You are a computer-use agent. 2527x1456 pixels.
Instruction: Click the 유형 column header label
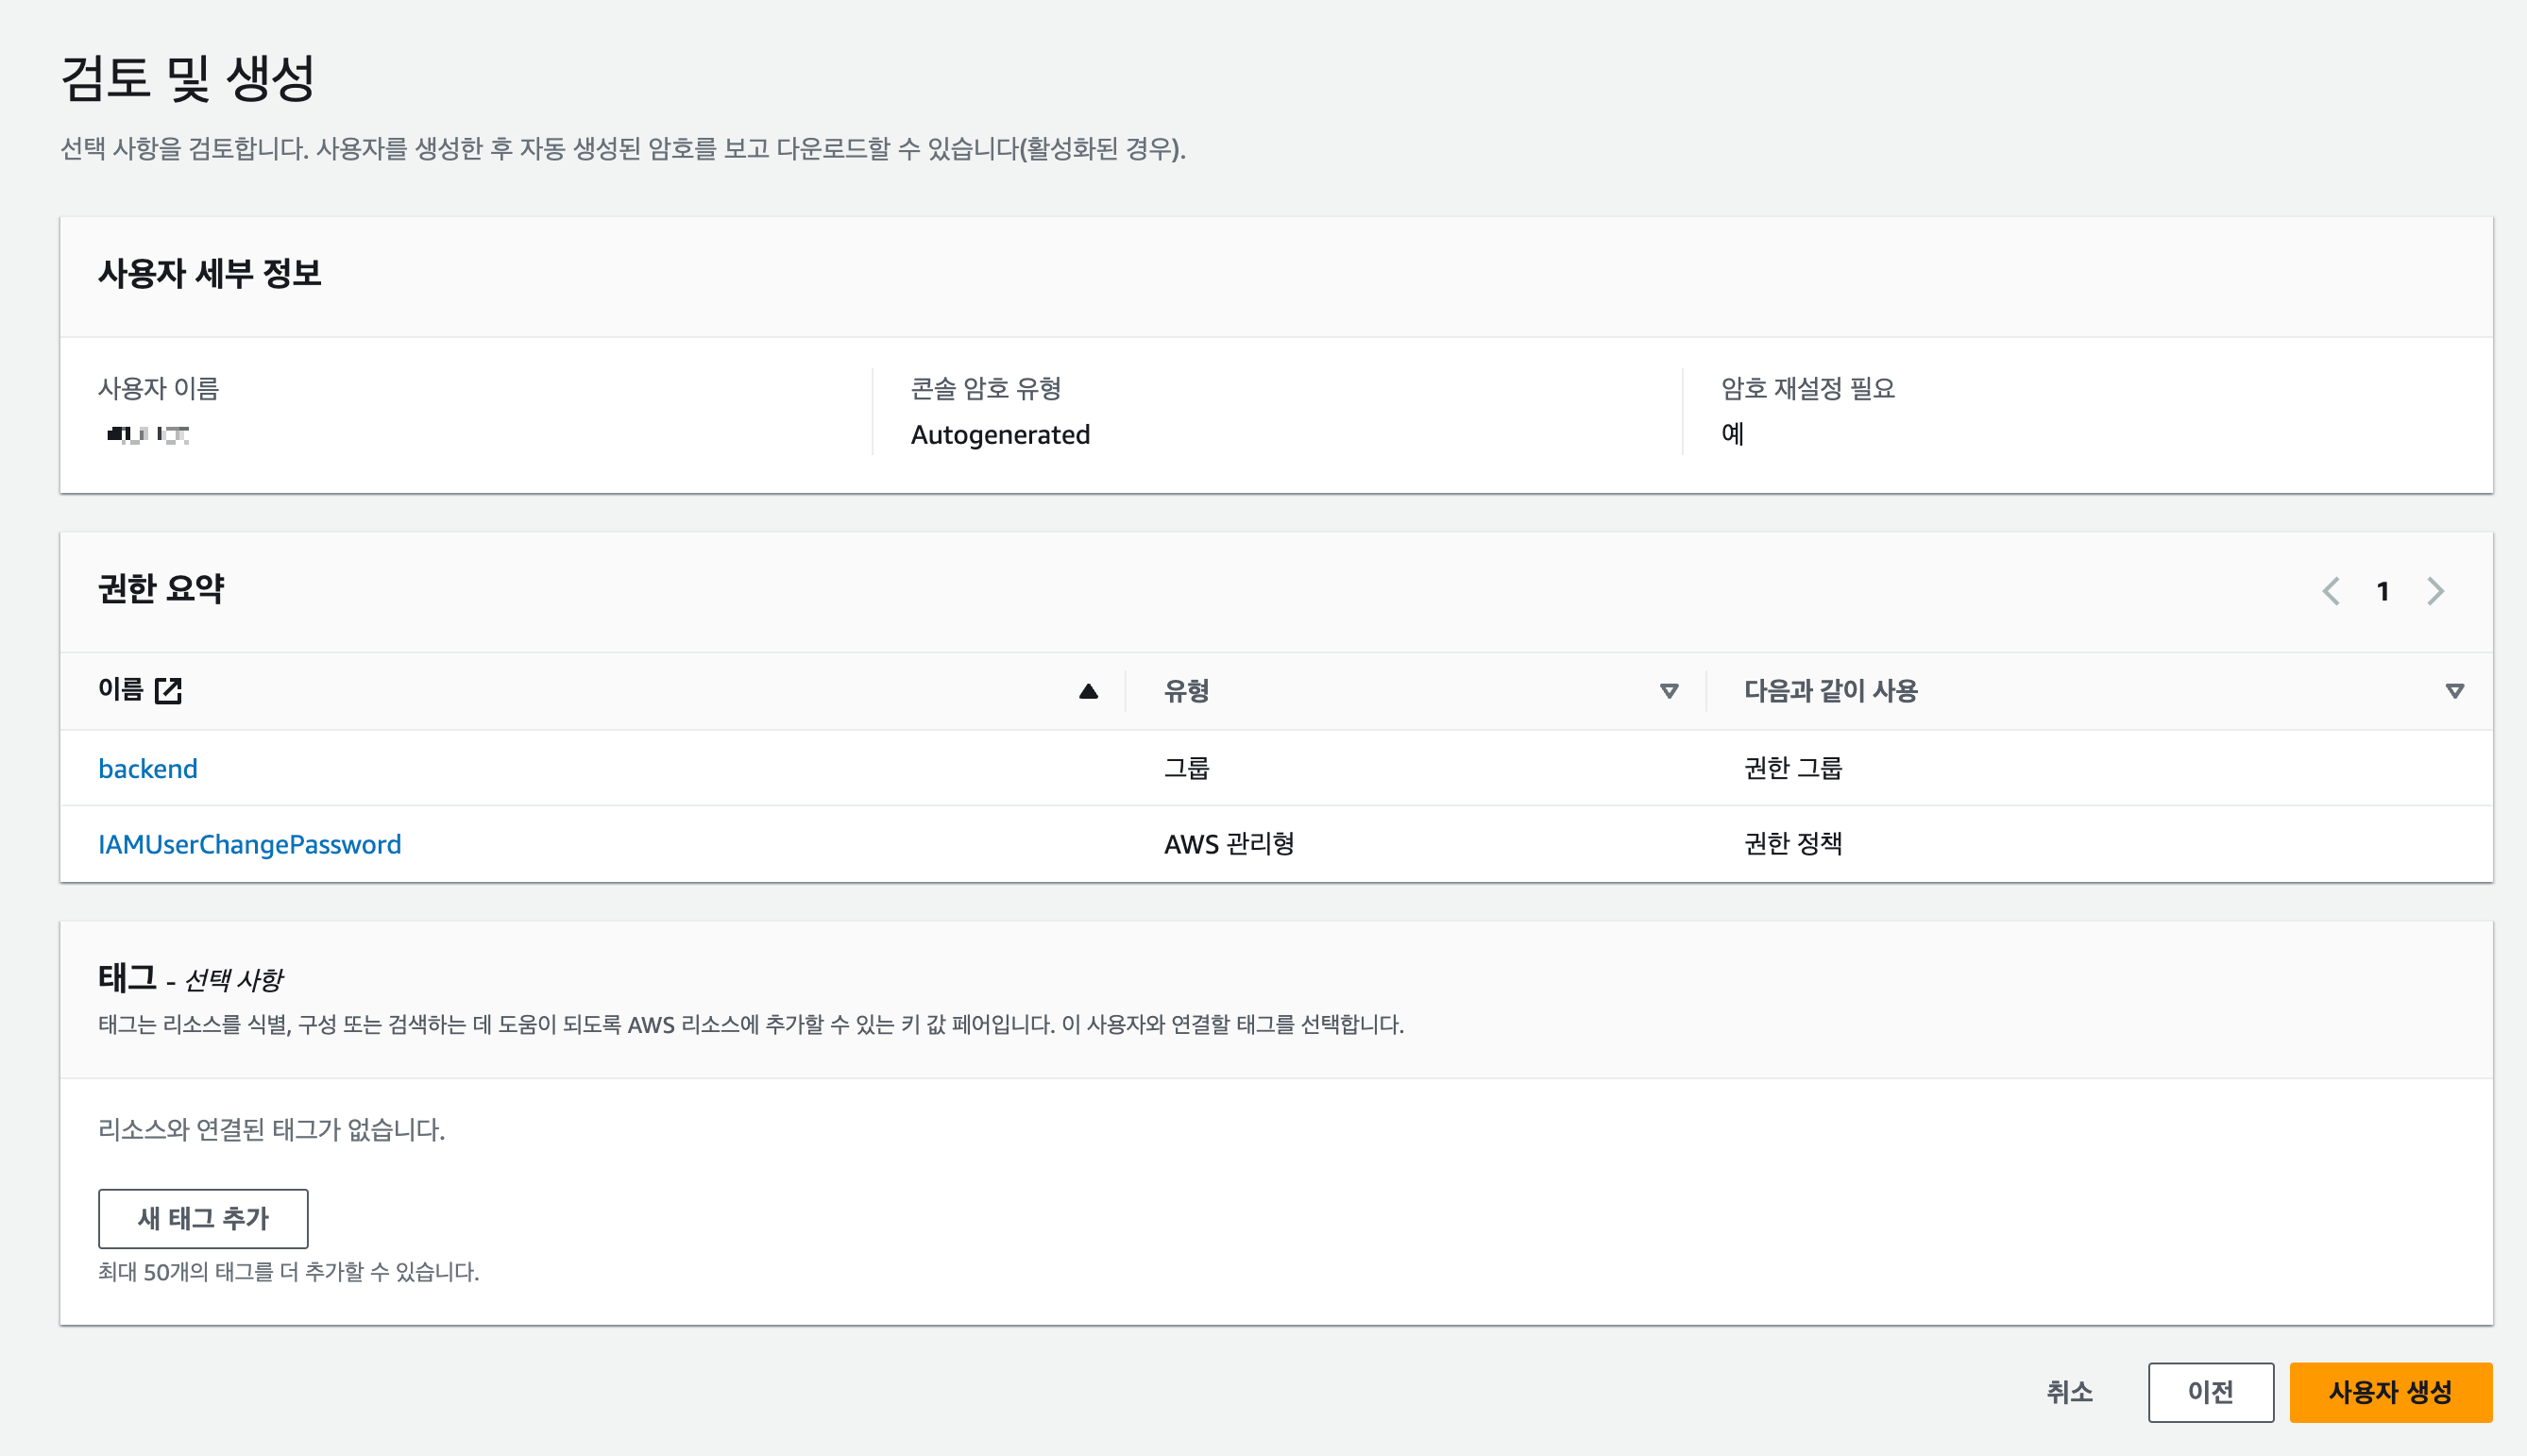coord(1187,691)
